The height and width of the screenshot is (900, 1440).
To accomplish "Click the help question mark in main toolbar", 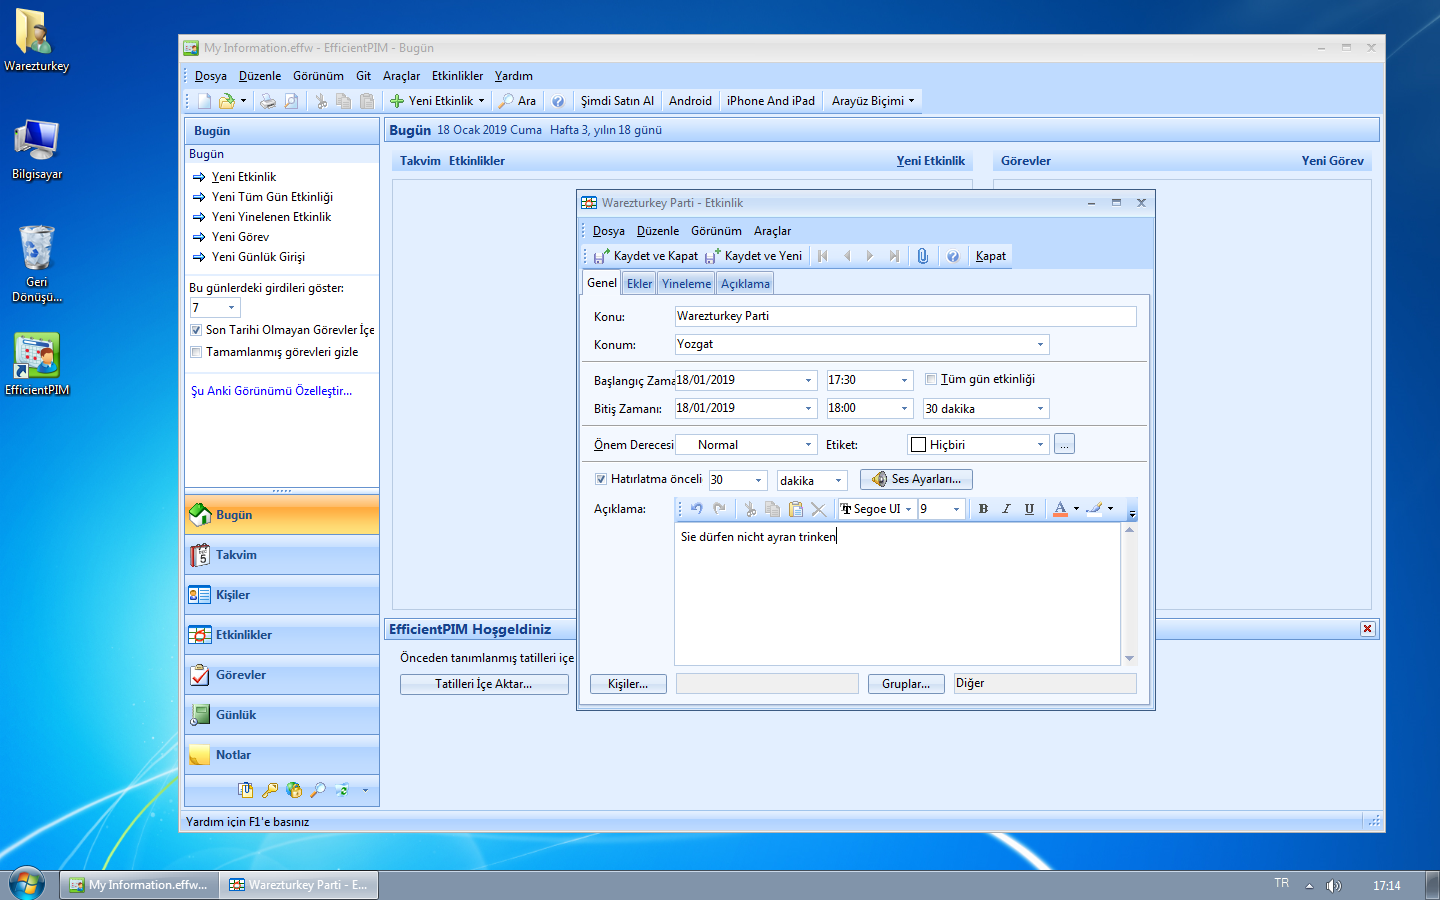I will pos(558,101).
